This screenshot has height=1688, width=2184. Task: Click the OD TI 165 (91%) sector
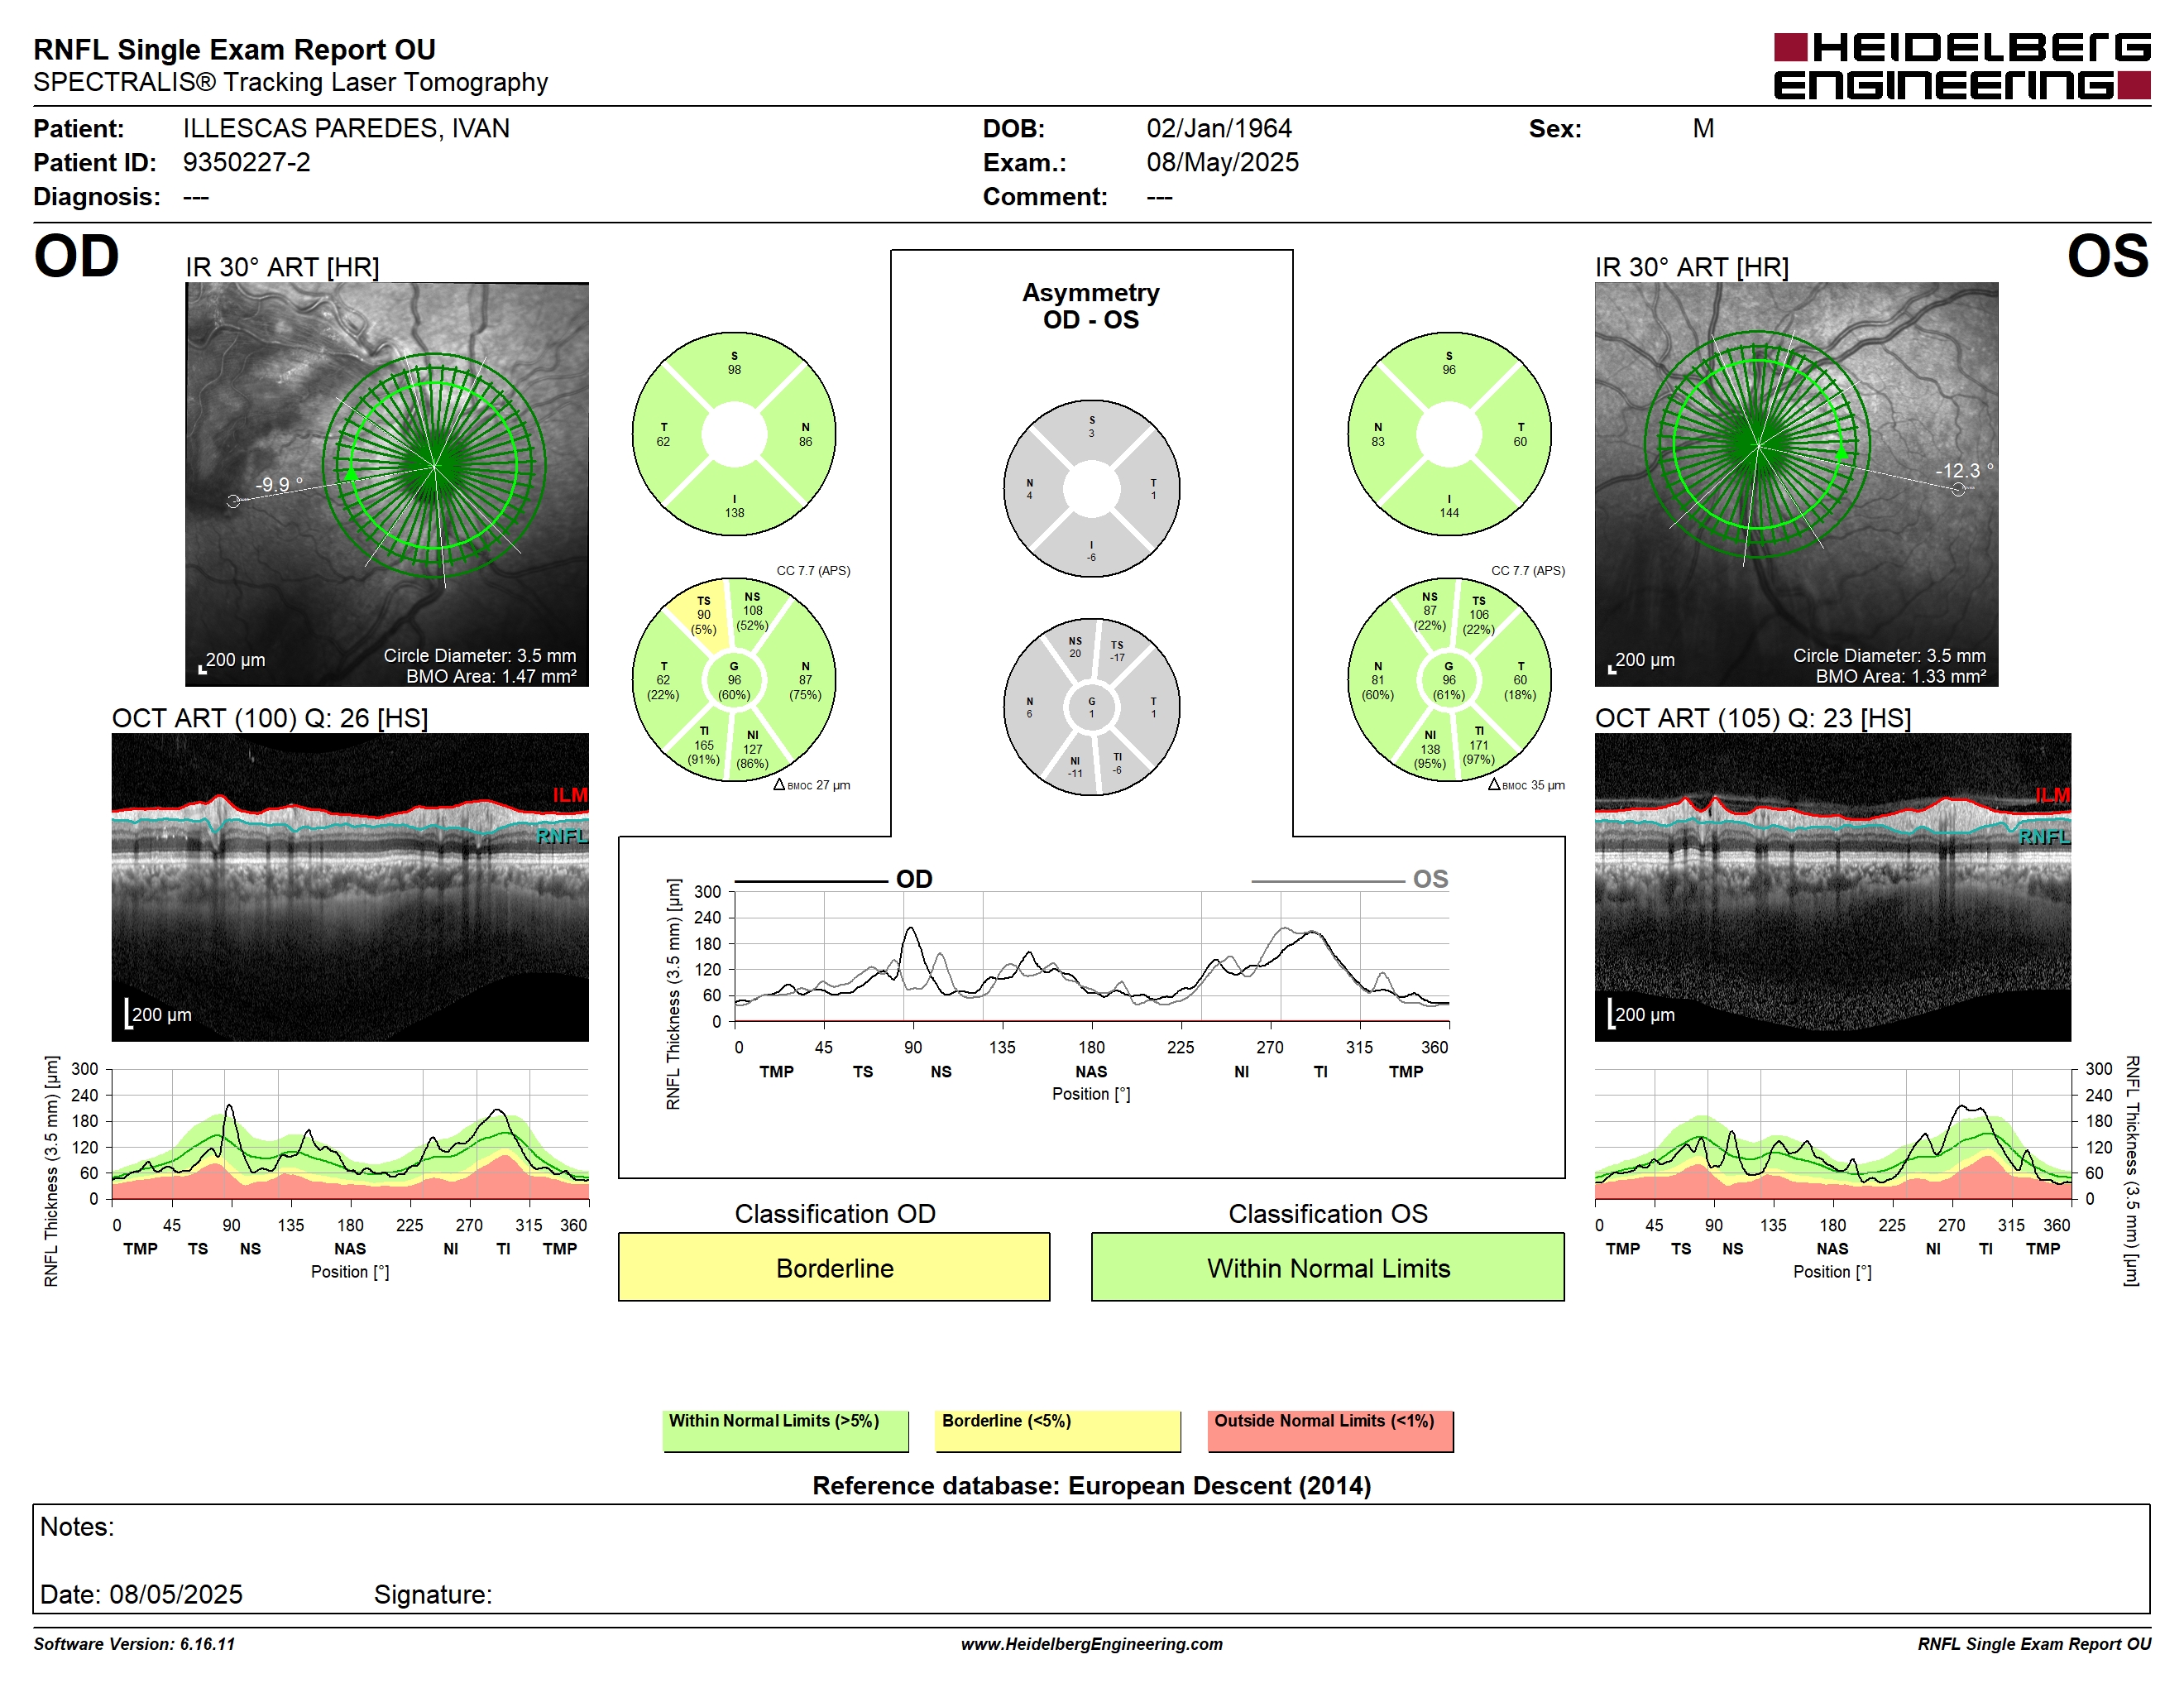704,745
